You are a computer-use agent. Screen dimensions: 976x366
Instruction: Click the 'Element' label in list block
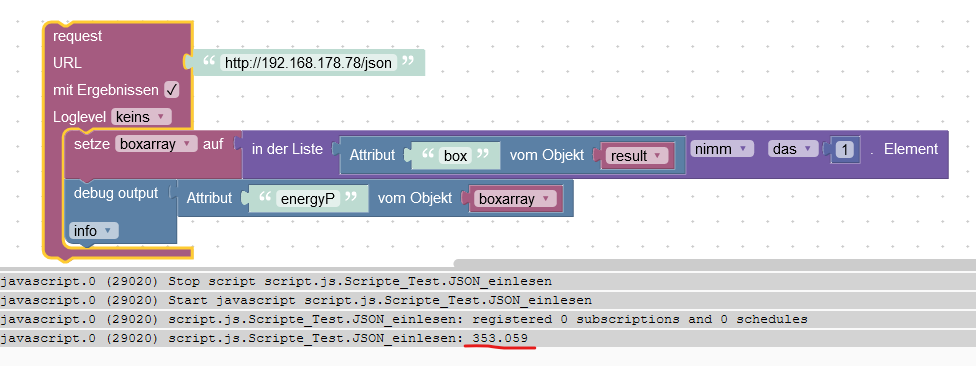pyautogui.click(x=911, y=149)
